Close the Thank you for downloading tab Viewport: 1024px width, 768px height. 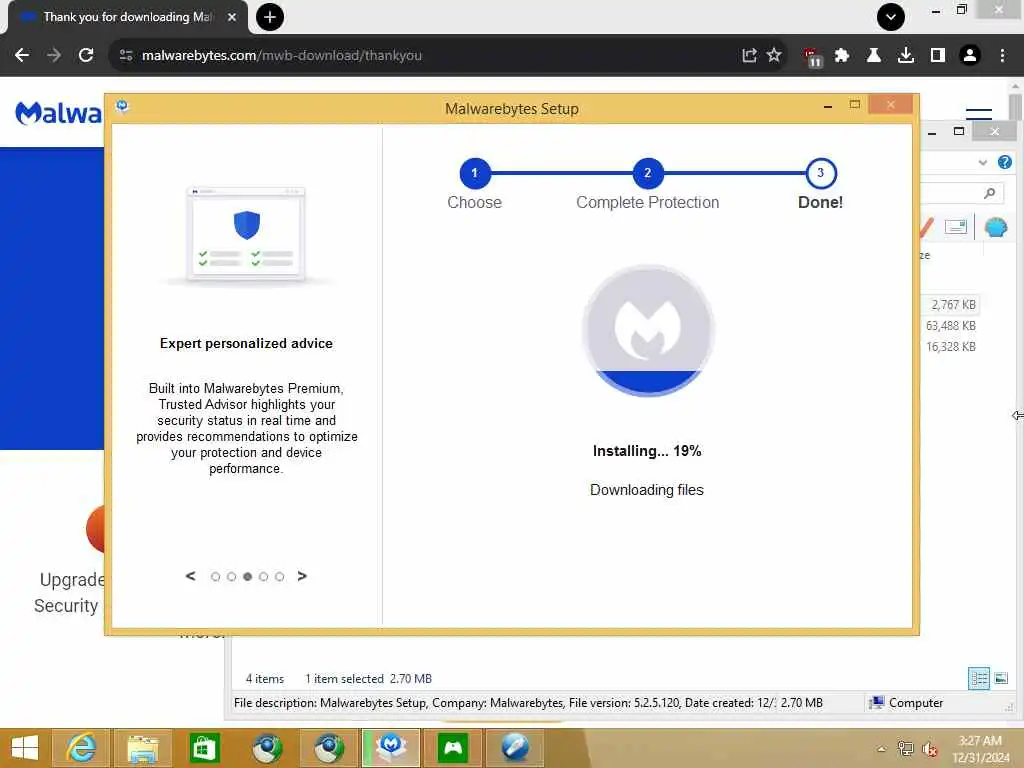click(x=232, y=17)
